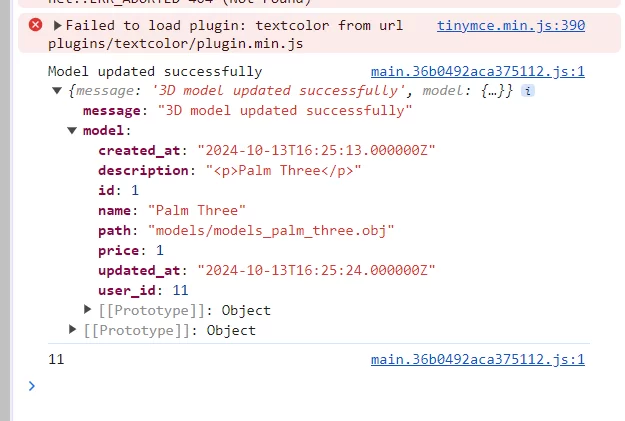625x421 pixels.
Task: Click the user_id property row
Action: click(x=143, y=290)
